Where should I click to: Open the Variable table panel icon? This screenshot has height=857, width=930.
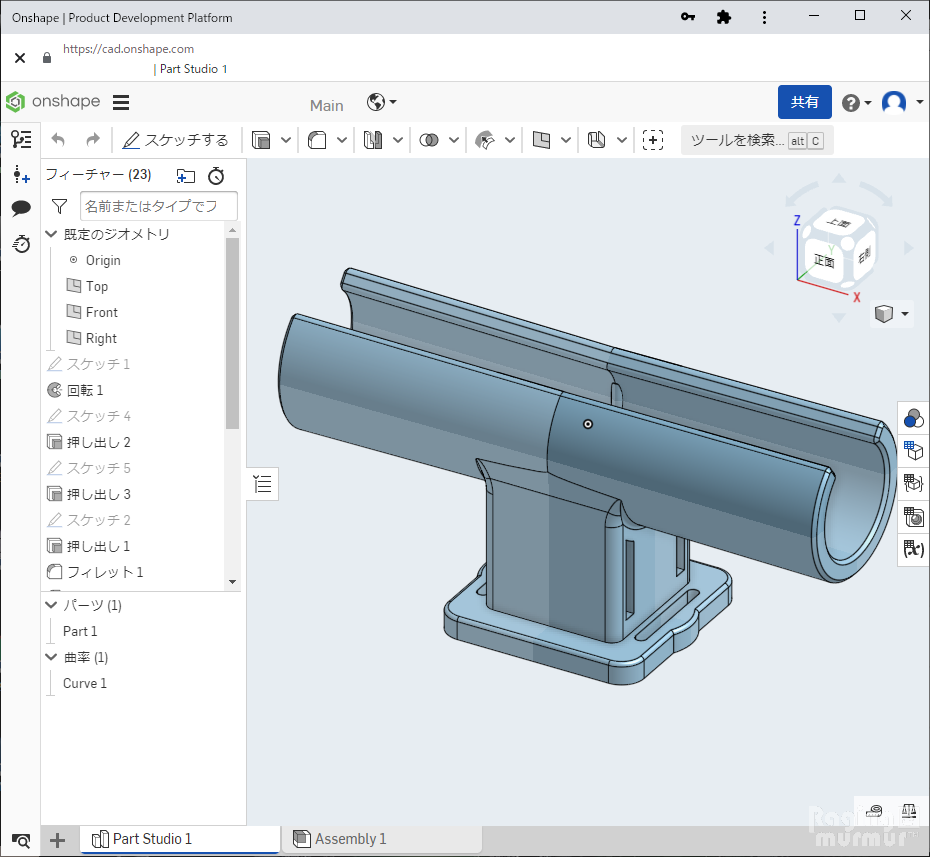coord(914,549)
